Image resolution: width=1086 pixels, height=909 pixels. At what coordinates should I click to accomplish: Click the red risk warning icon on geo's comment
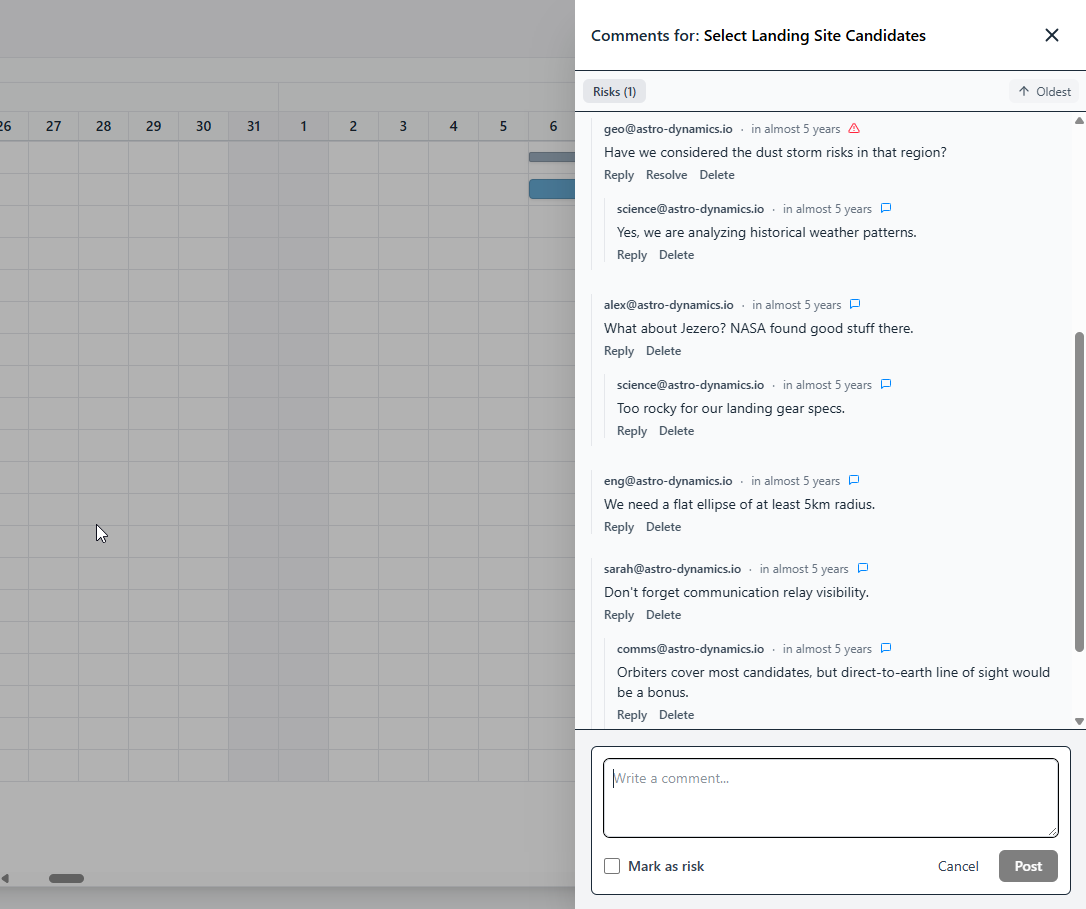854,128
